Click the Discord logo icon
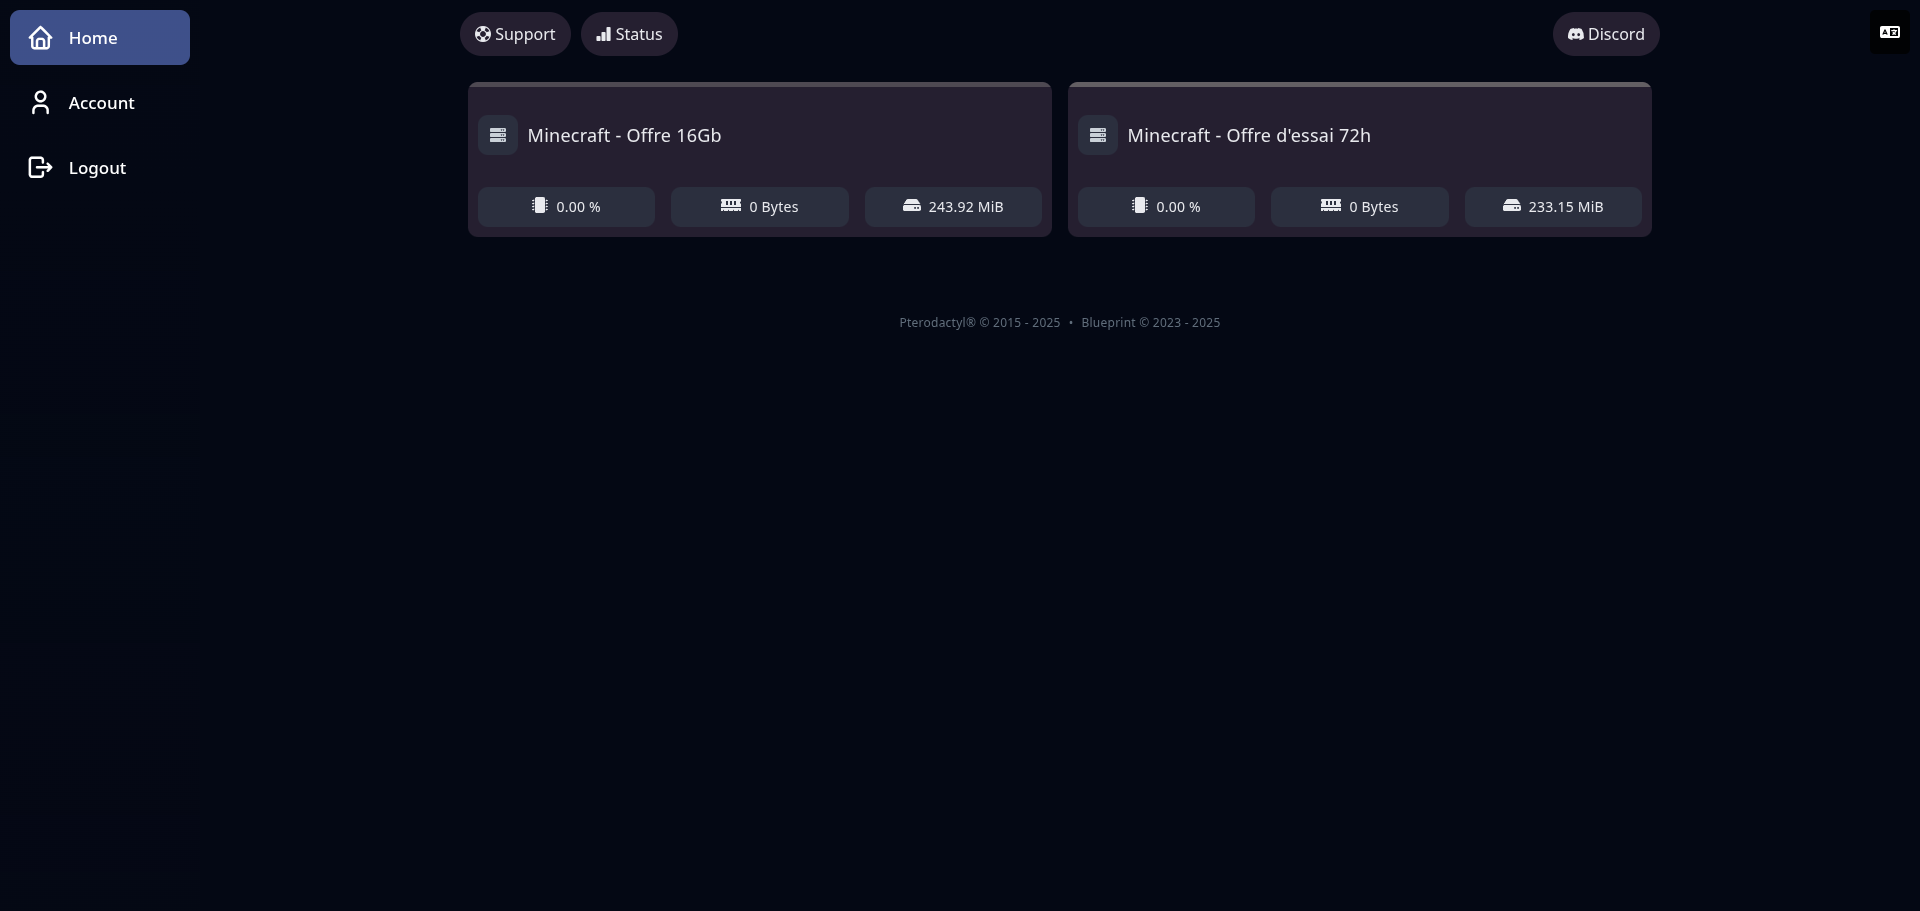This screenshot has width=1920, height=911. [1576, 34]
